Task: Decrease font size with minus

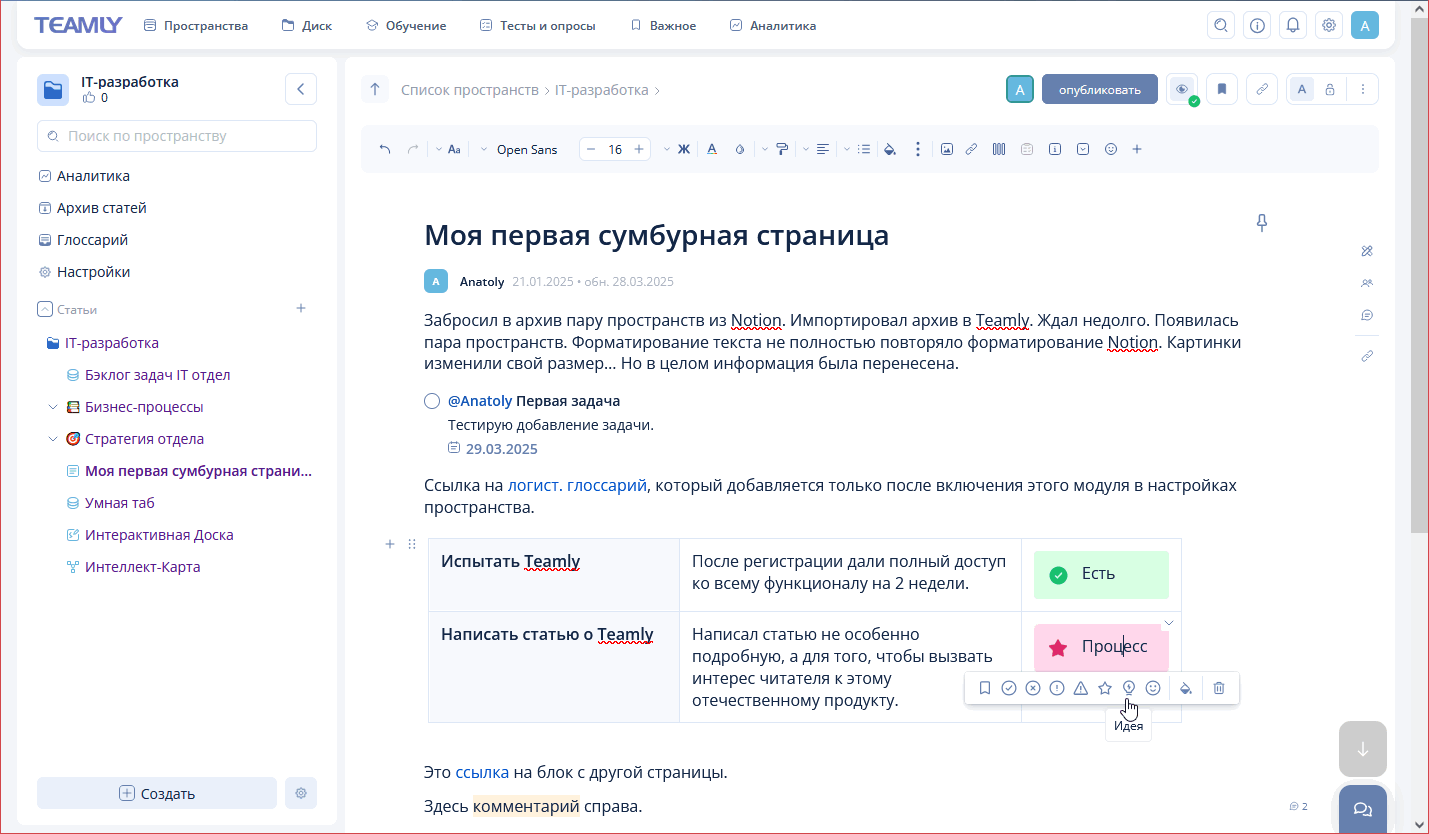Action: pyautogui.click(x=591, y=150)
